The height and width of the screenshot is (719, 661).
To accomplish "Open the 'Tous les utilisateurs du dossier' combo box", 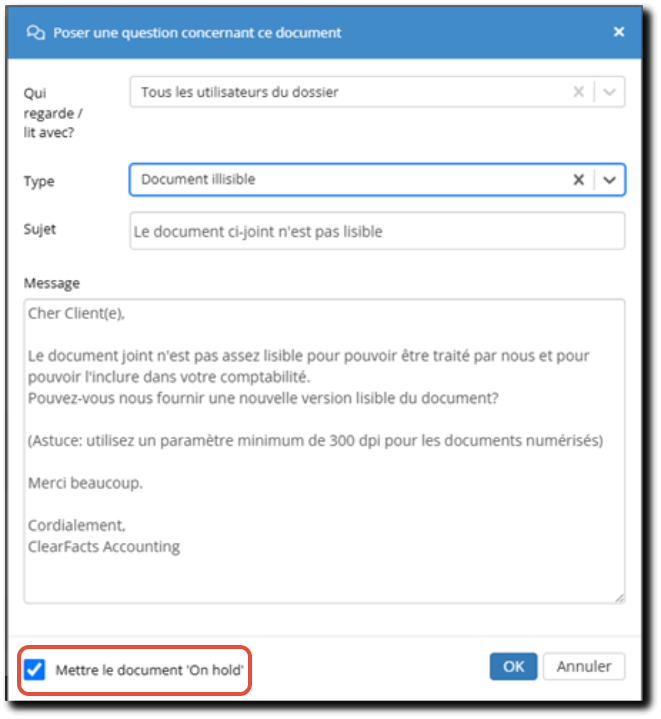I will click(348, 92).
